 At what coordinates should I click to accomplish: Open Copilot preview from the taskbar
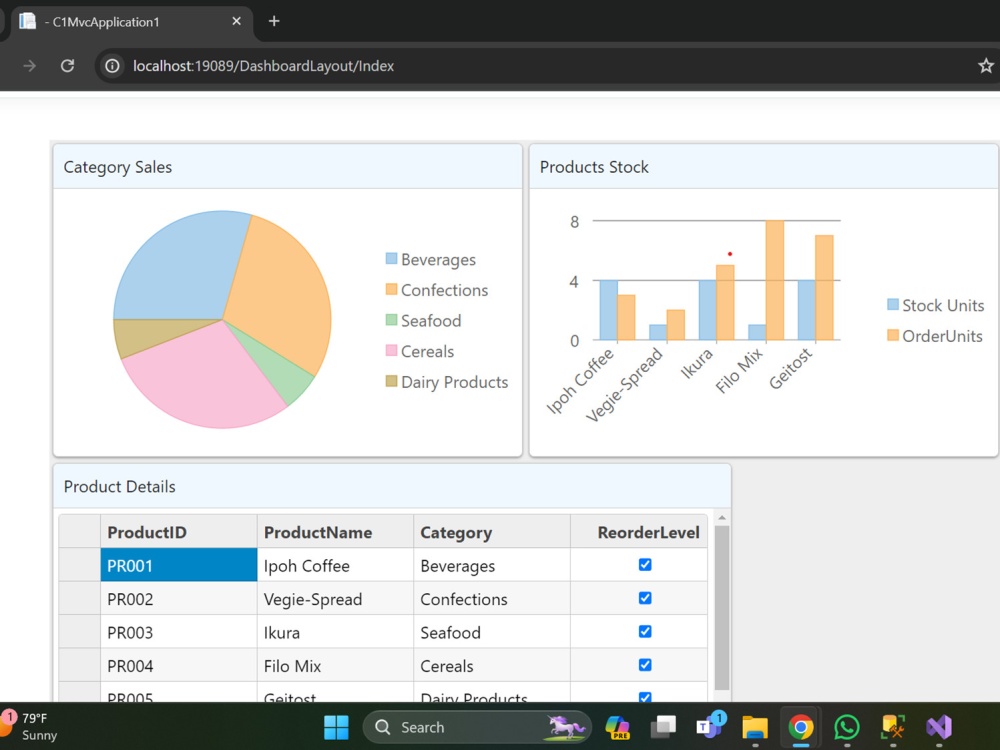point(617,727)
